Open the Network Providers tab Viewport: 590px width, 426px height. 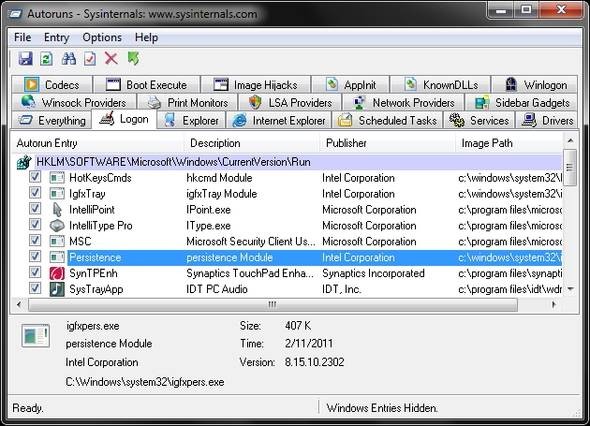coord(403,102)
